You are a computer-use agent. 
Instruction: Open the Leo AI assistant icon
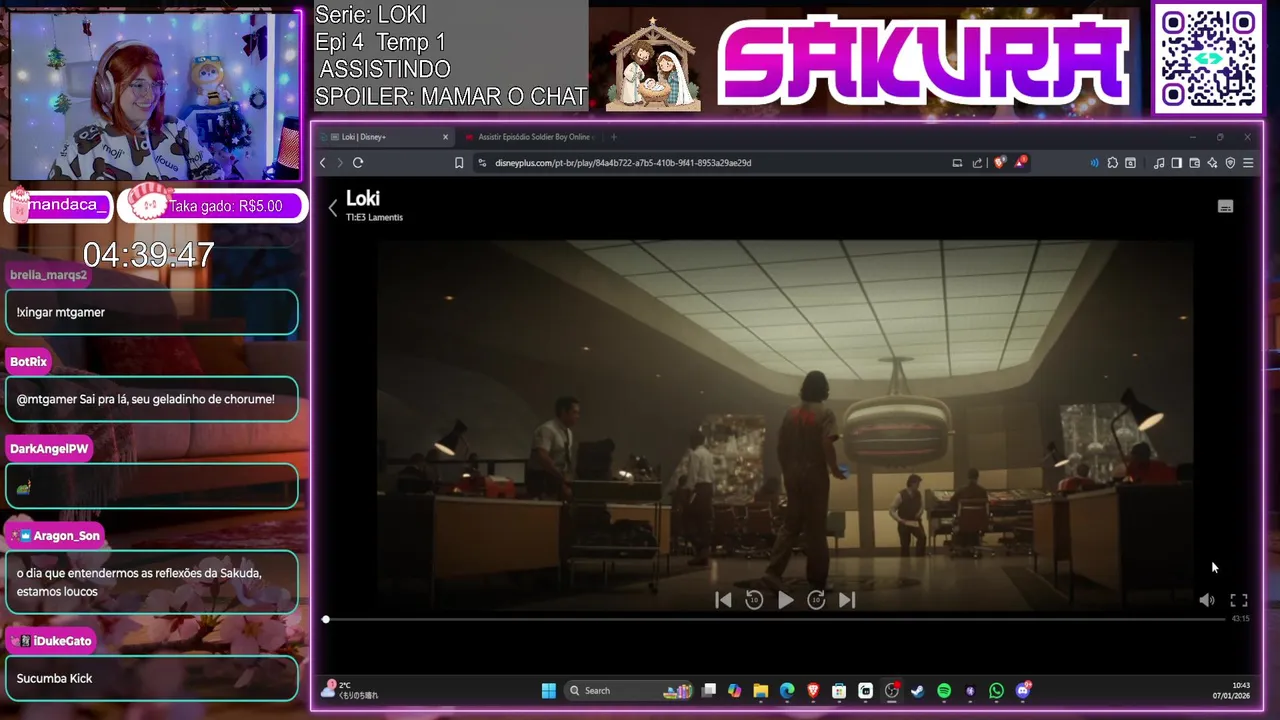1212,163
